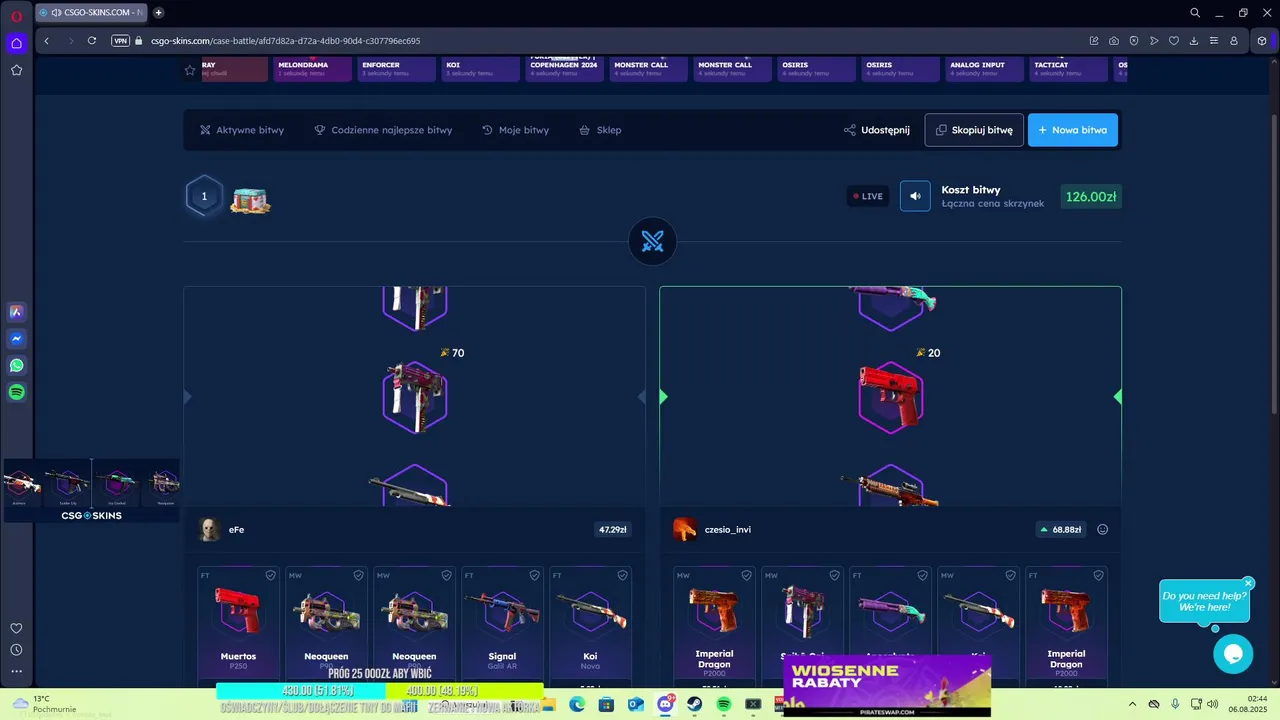Click the star icon beside live drops

click(190, 70)
